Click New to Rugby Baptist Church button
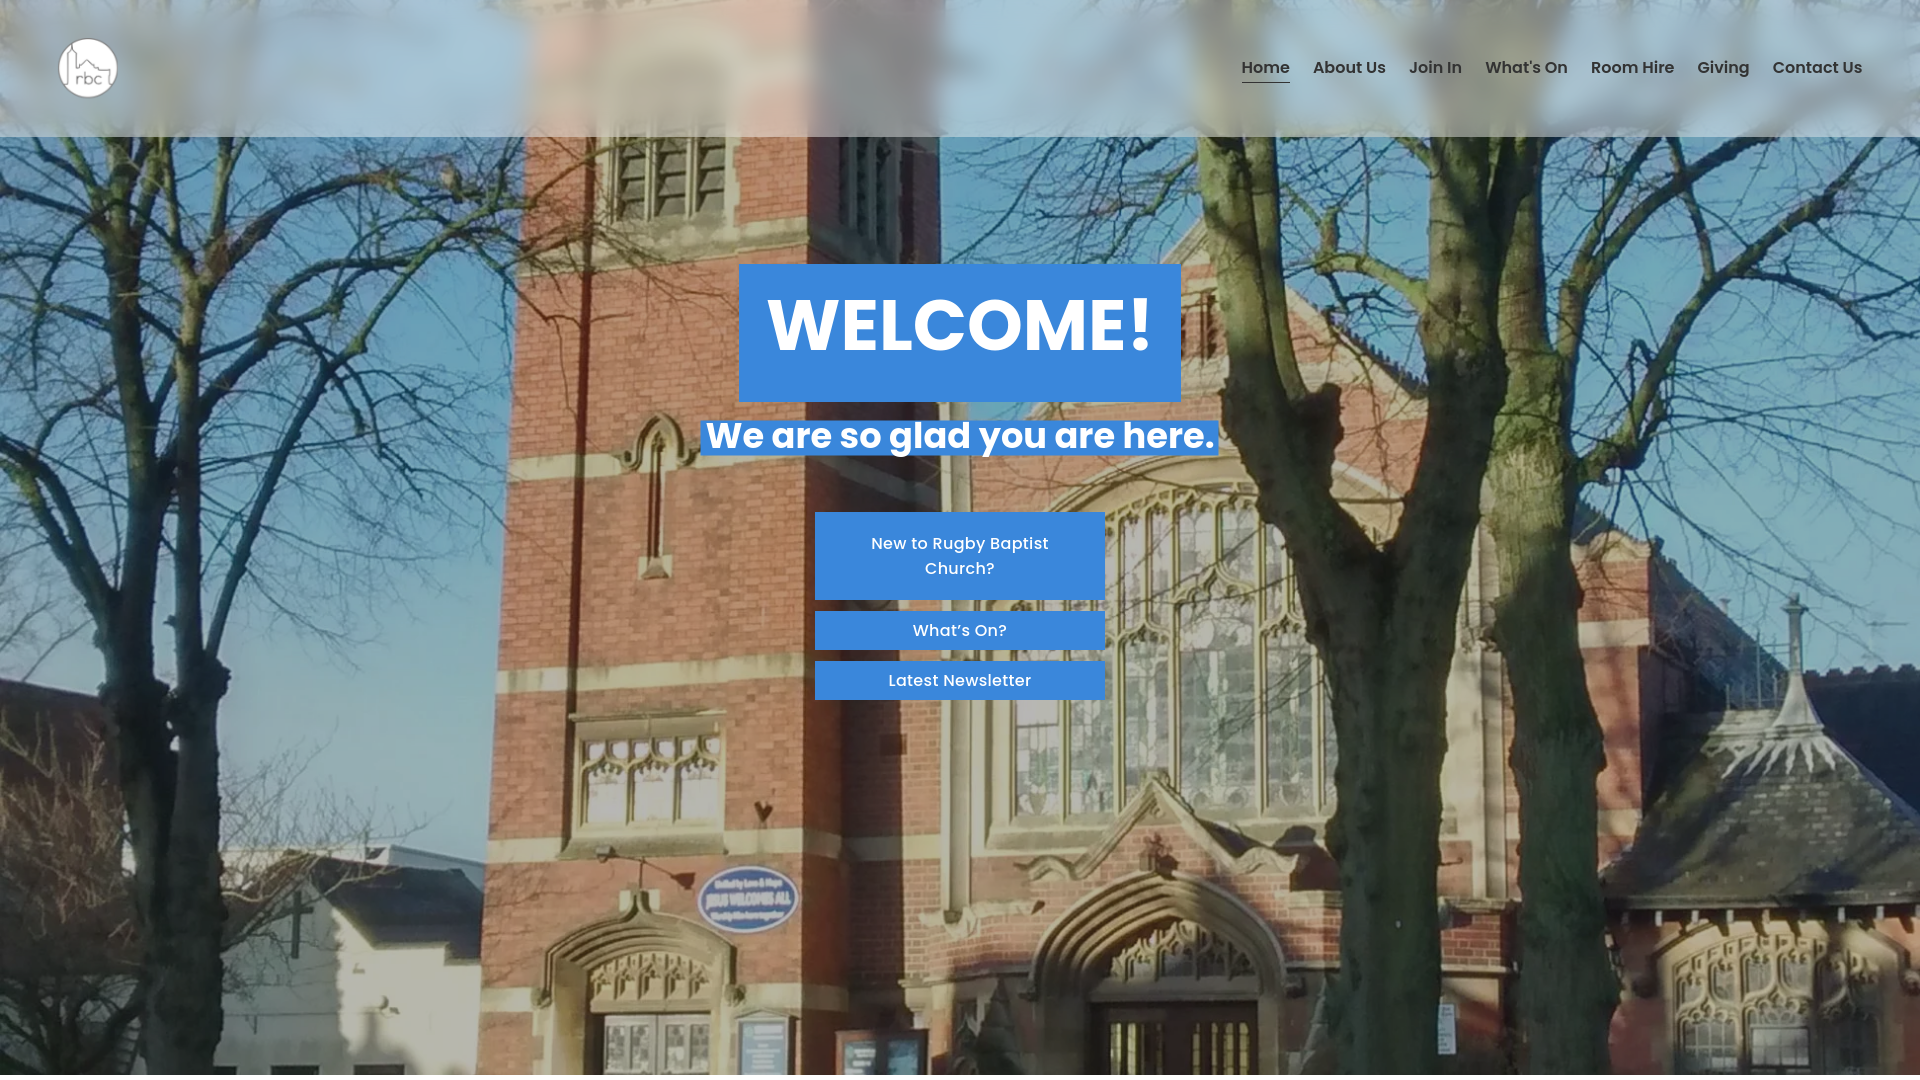 coord(960,556)
